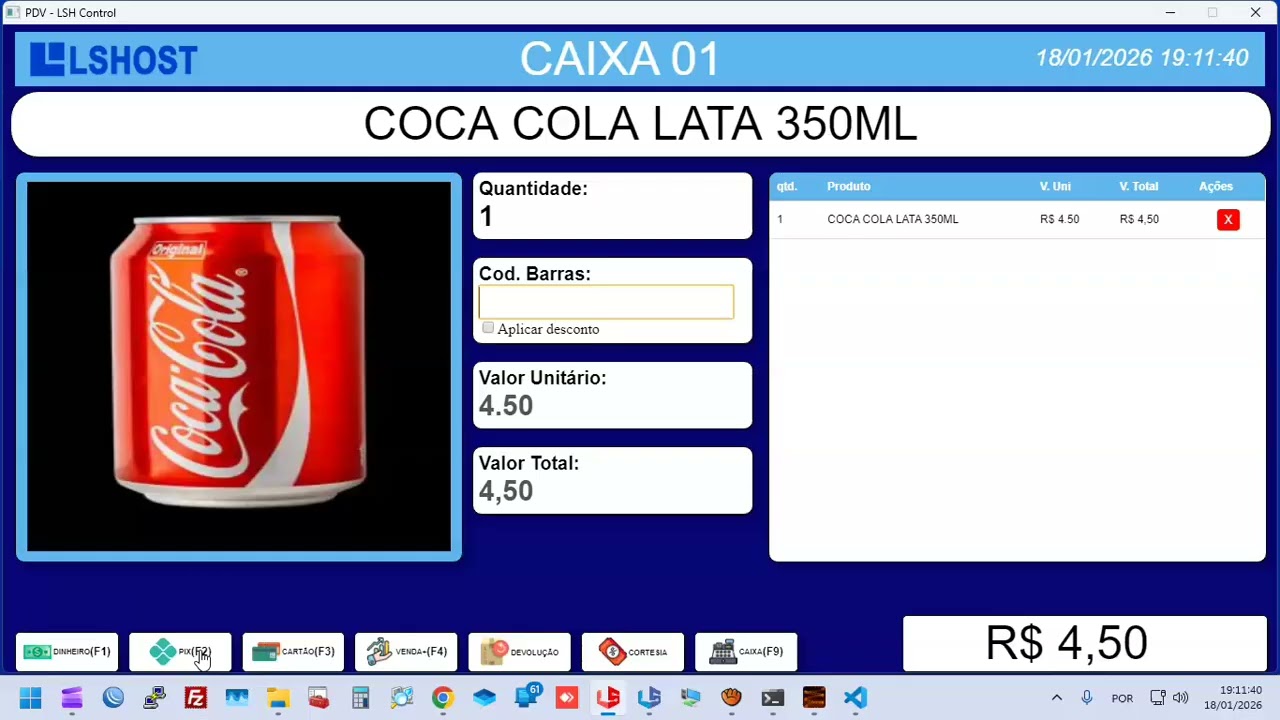
Task: Click the CAIXA 01 header title
Action: pyautogui.click(x=620, y=59)
